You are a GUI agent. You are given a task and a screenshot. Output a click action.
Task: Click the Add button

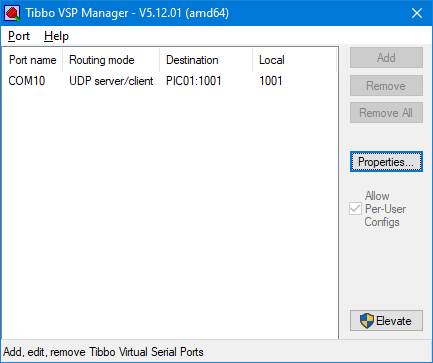pyautogui.click(x=386, y=58)
